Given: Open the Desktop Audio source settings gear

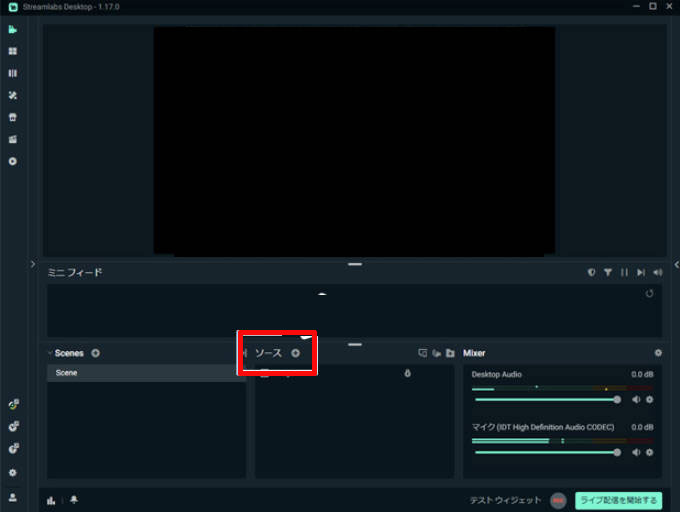Looking at the screenshot, I should [650, 400].
